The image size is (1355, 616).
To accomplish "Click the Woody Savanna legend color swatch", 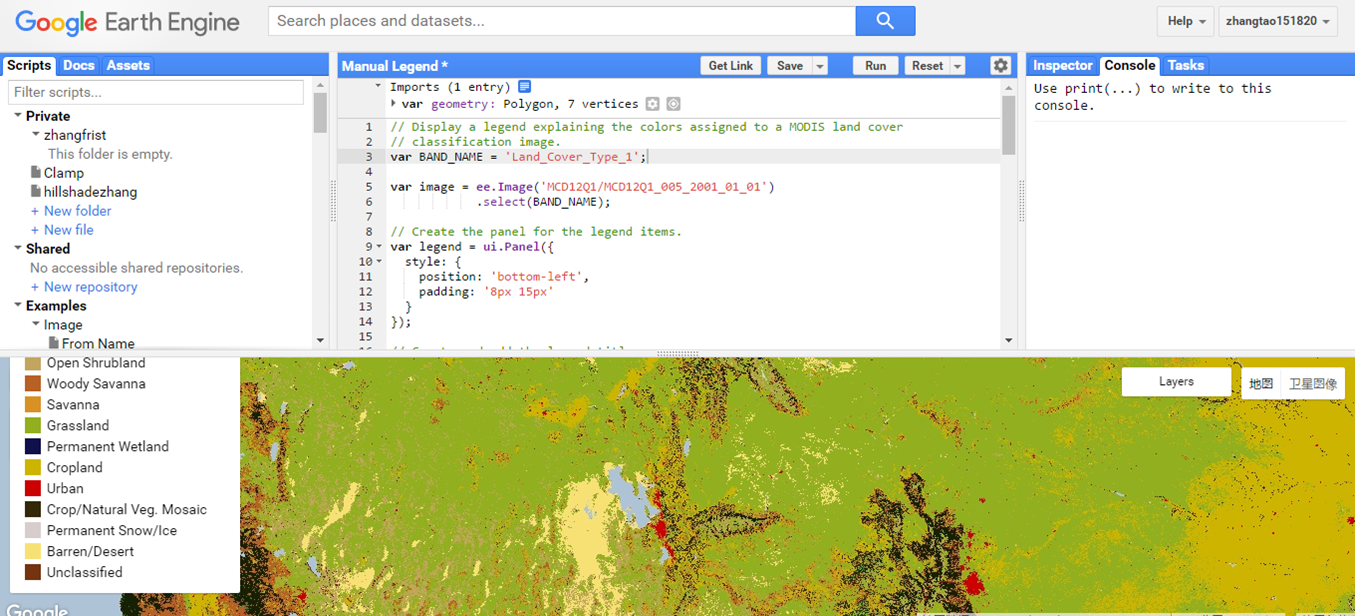I will coord(33,384).
